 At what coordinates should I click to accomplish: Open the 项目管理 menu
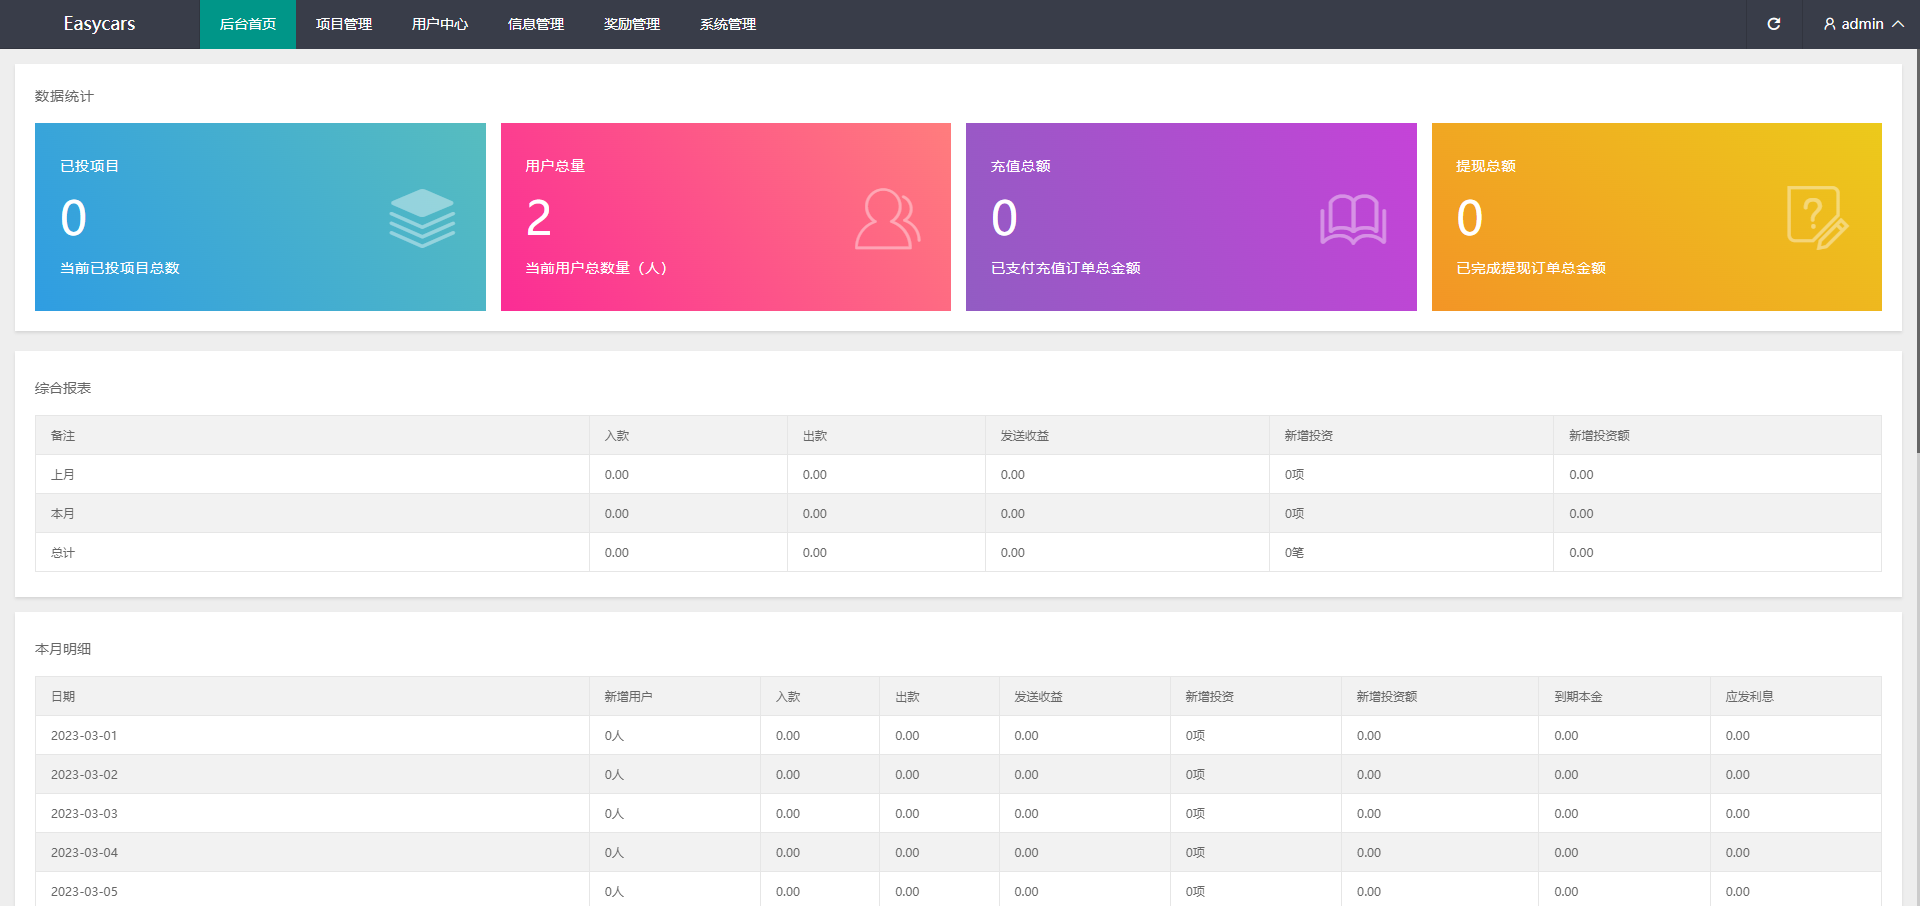[344, 24]
